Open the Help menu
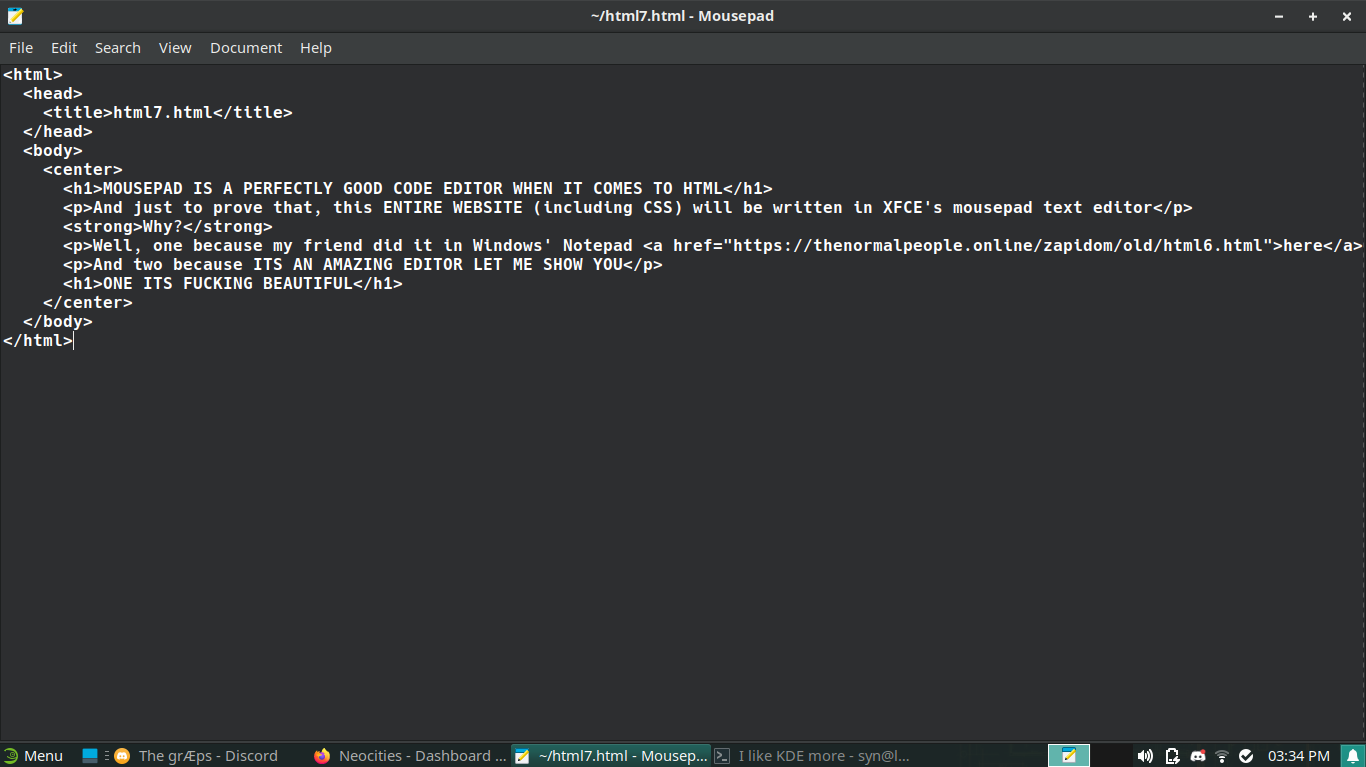The width and height of the screenshot is (1366, 767). click(316, 48)
